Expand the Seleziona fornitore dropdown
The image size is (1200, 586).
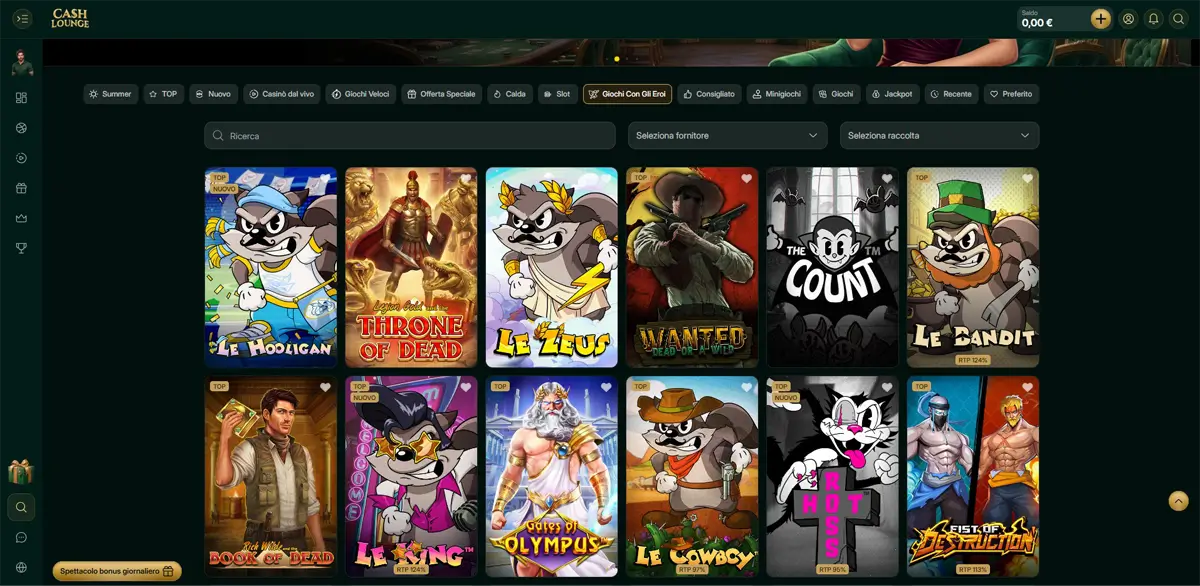tap(727, 135)
